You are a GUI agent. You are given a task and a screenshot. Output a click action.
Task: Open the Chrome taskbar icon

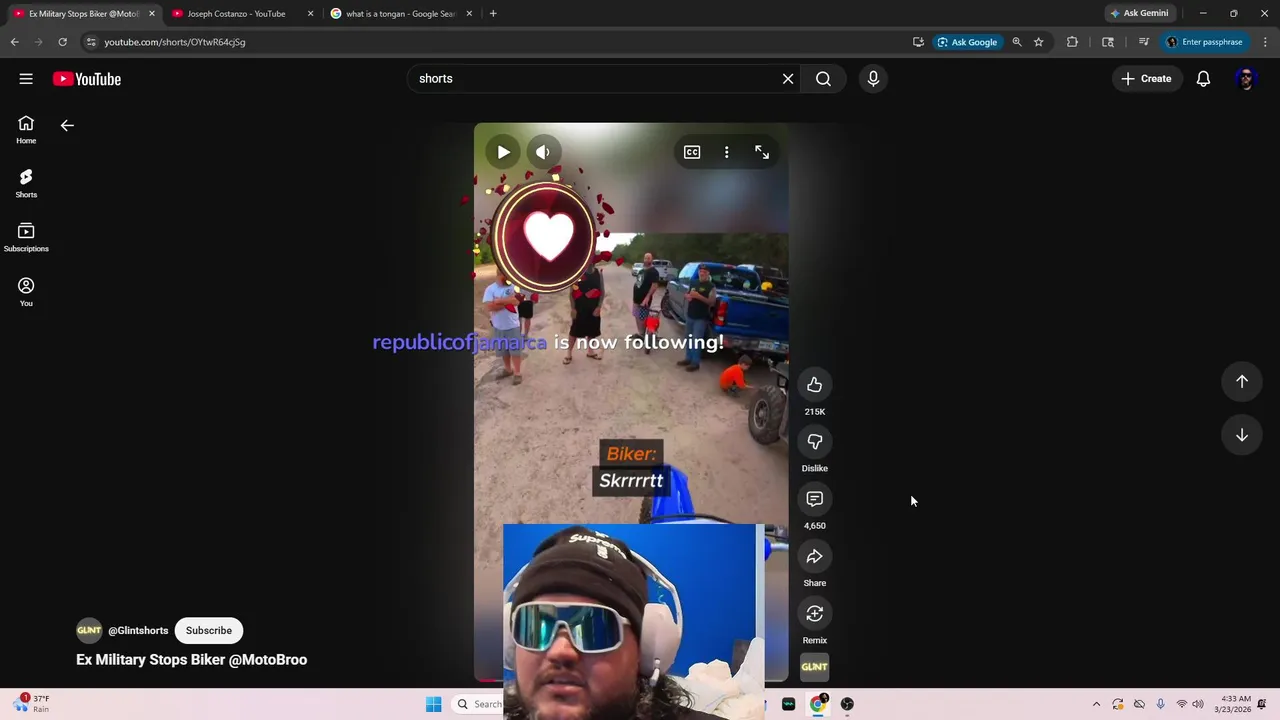pyautogui.click(x=818, y=704)
